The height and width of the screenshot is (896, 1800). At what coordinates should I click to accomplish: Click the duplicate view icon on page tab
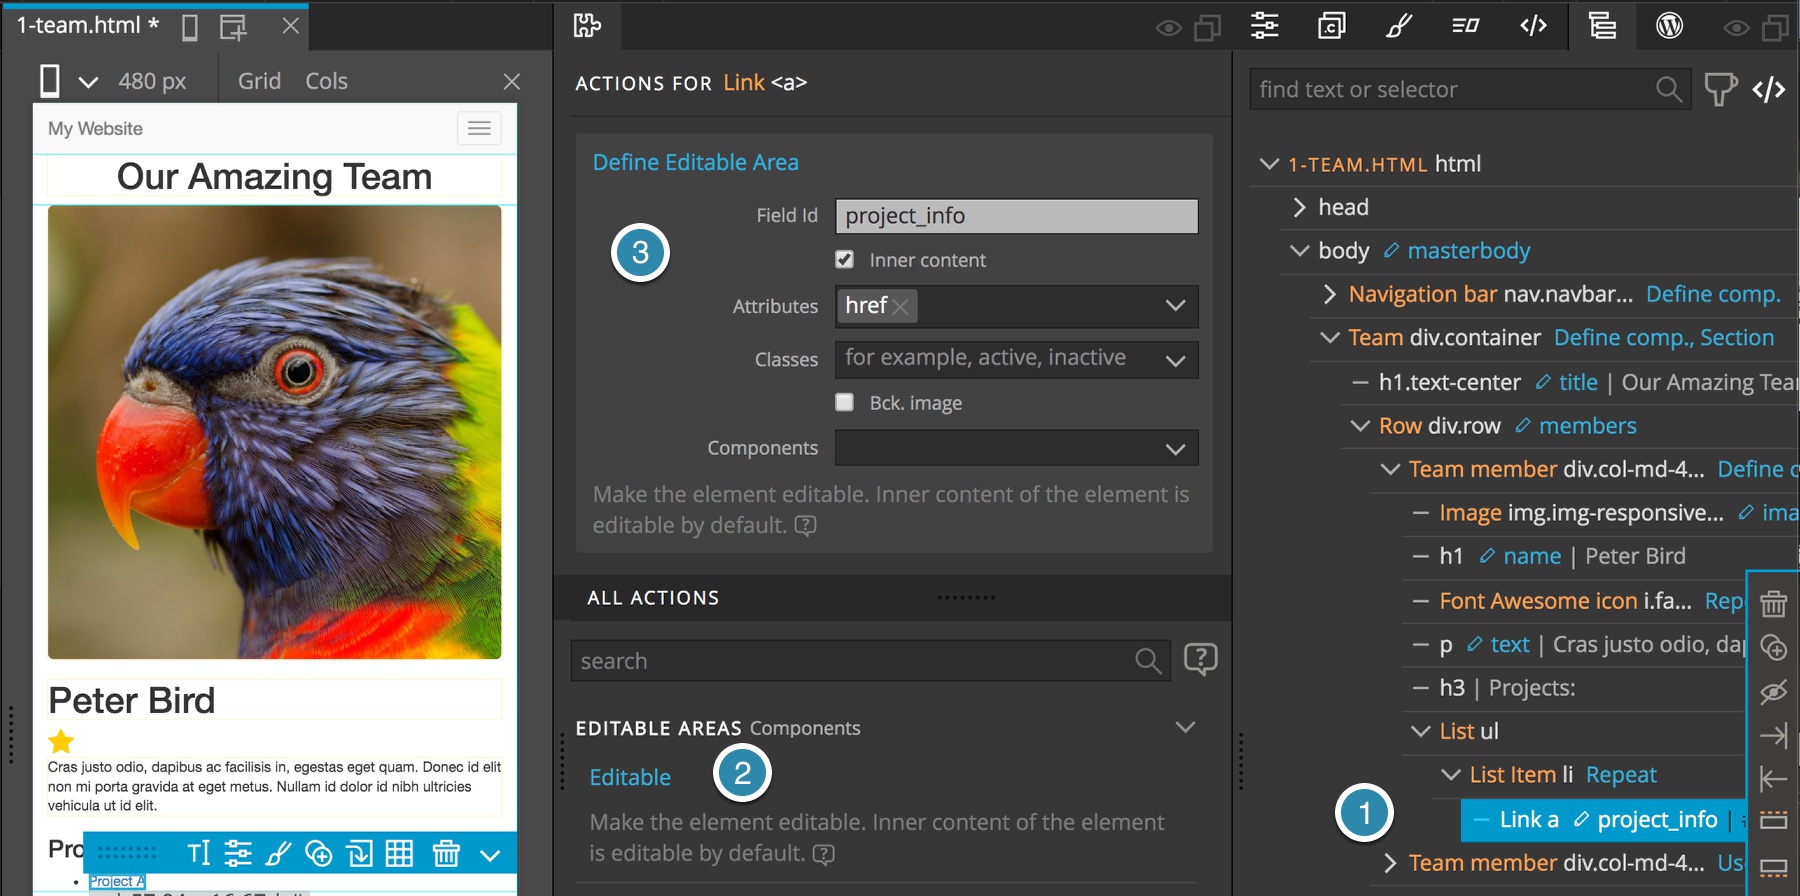(233, 27)
